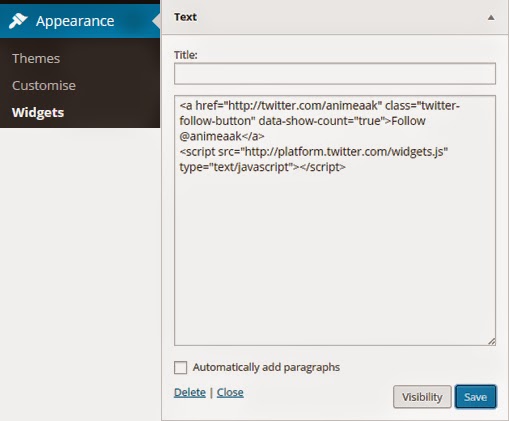Enable Automatically add paragraphs checkbox
509x421 pixels.
coord(180,368)
